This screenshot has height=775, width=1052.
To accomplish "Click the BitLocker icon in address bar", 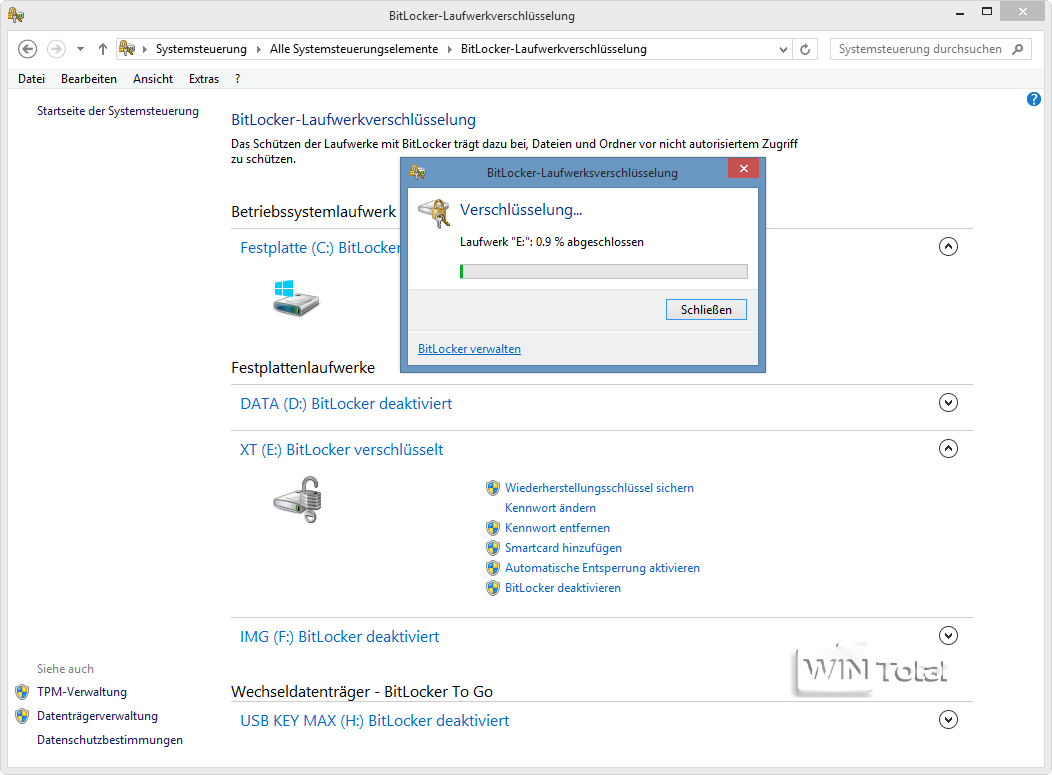I will tap(127, 48).
